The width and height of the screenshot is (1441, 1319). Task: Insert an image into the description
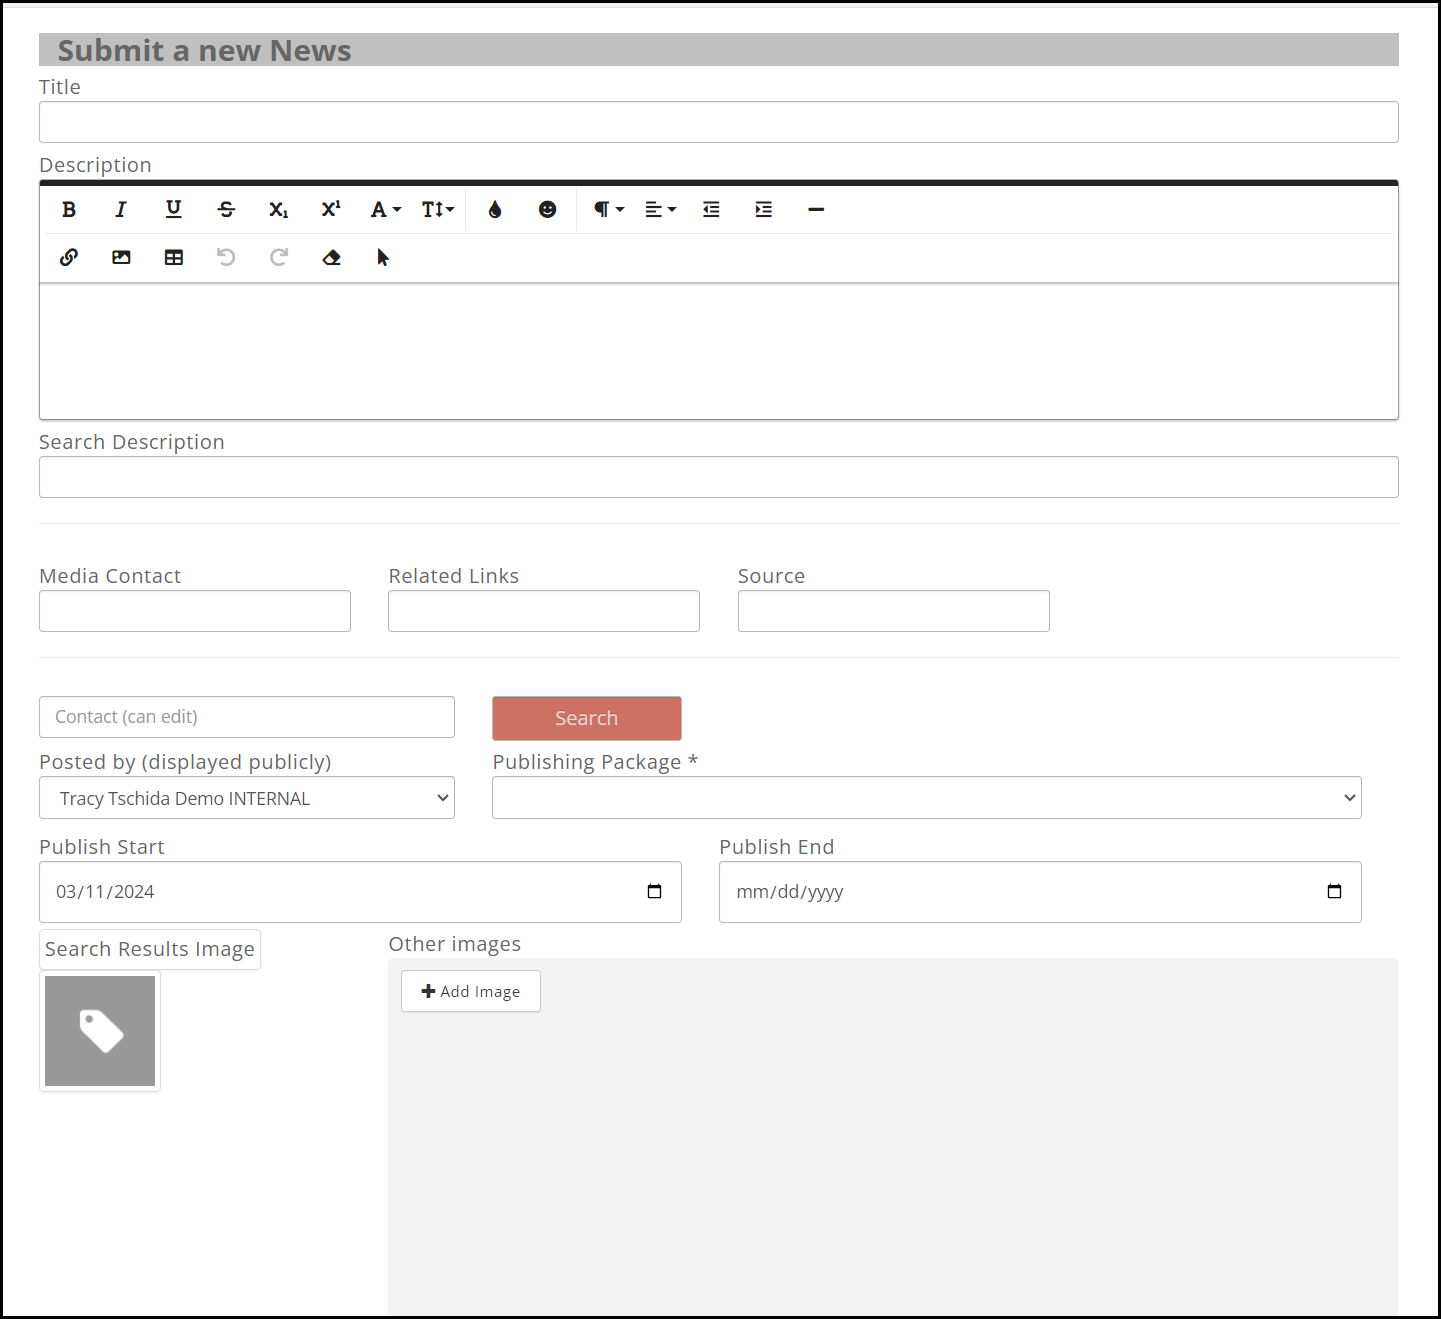point(121,257)
